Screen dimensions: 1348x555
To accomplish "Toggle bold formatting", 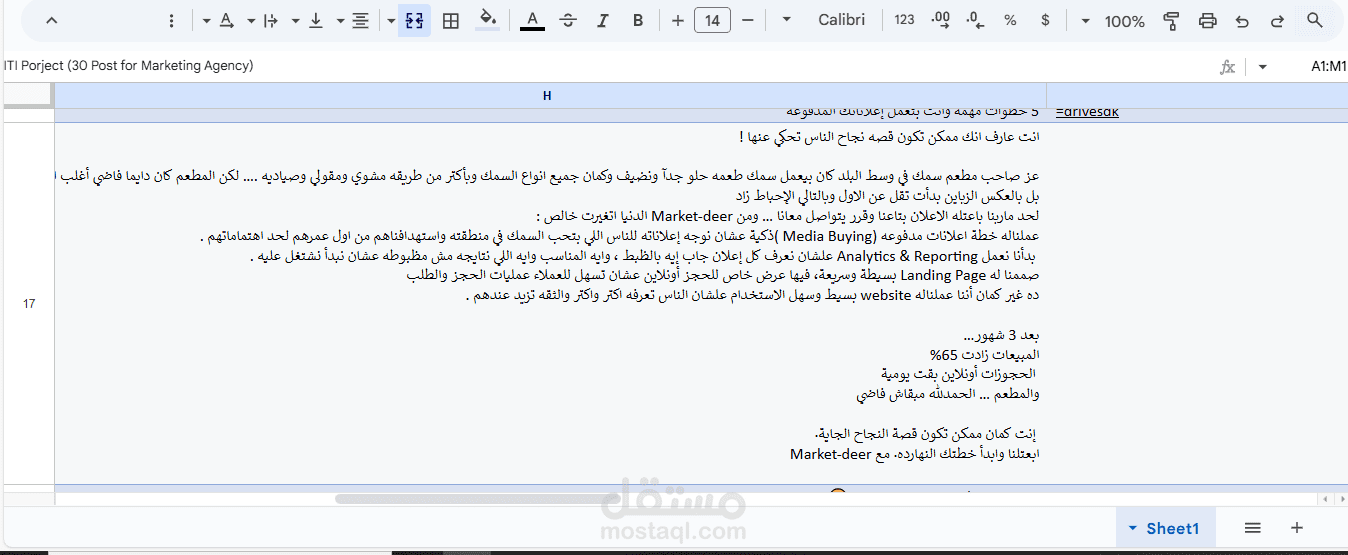I will (x=638, y=21).
